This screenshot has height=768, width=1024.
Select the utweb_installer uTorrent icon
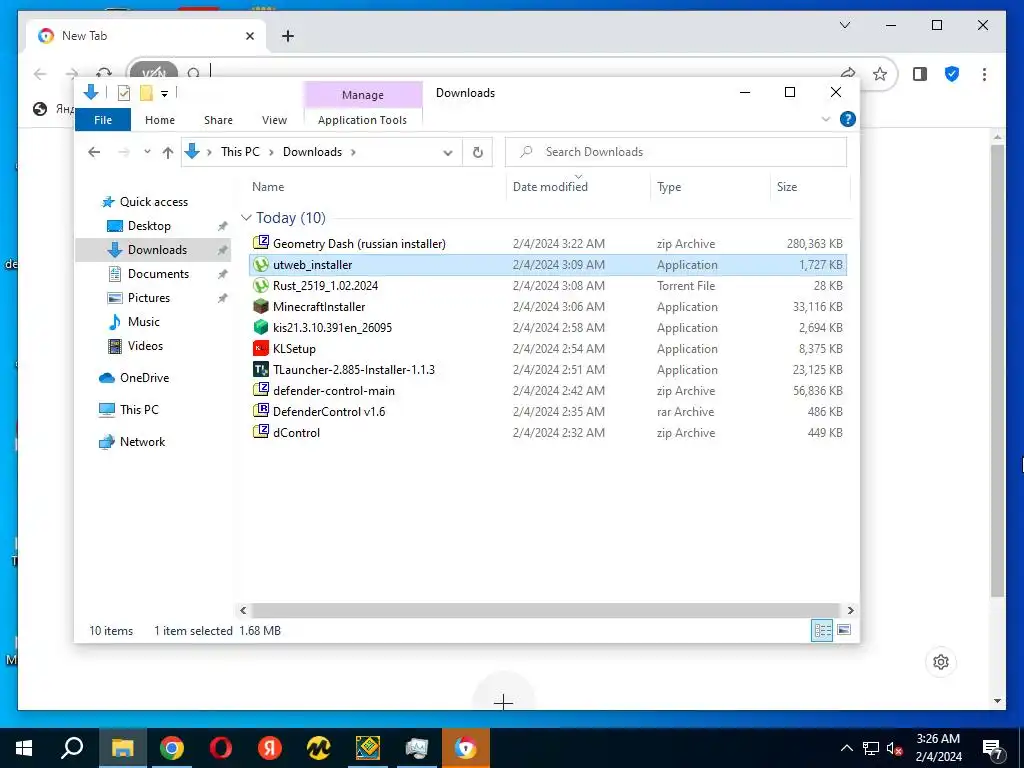[261, 264]
